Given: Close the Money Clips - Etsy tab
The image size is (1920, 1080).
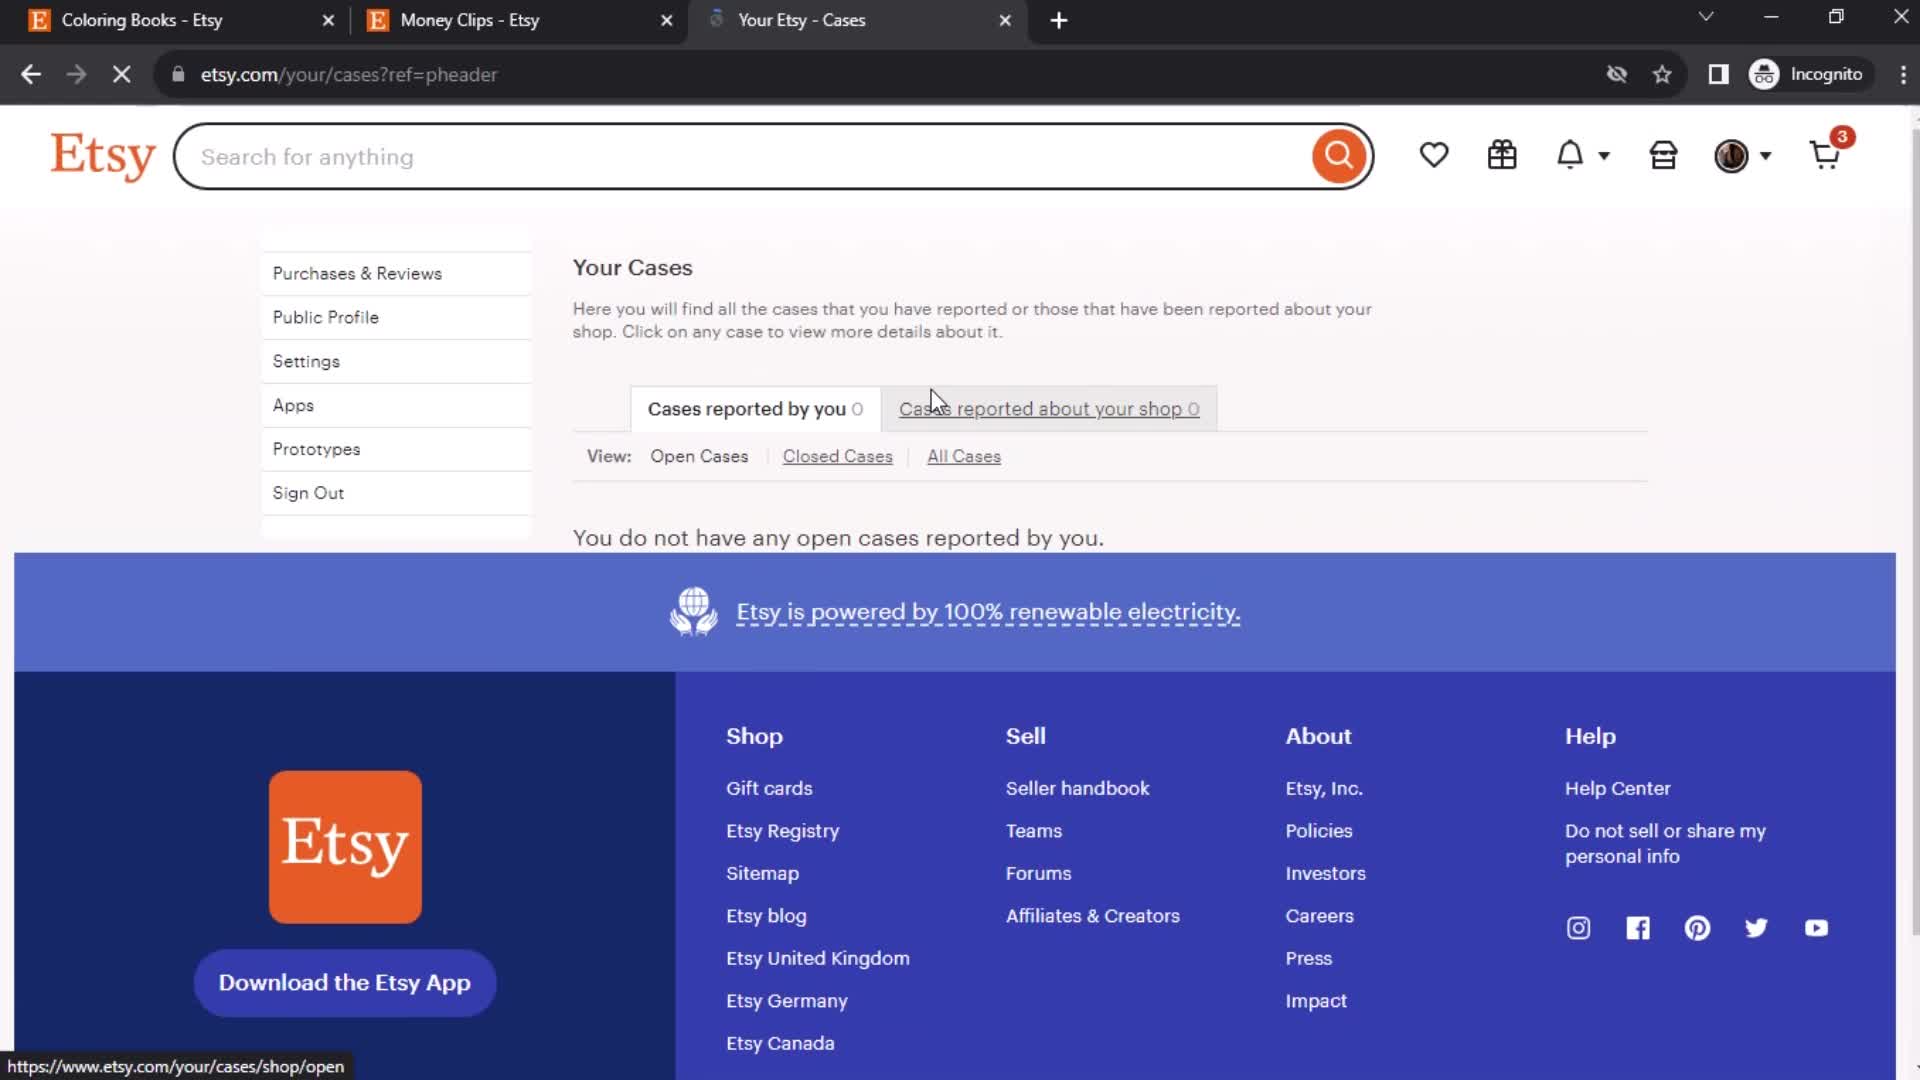Looking at the screenshot, I should coord(667,20).
